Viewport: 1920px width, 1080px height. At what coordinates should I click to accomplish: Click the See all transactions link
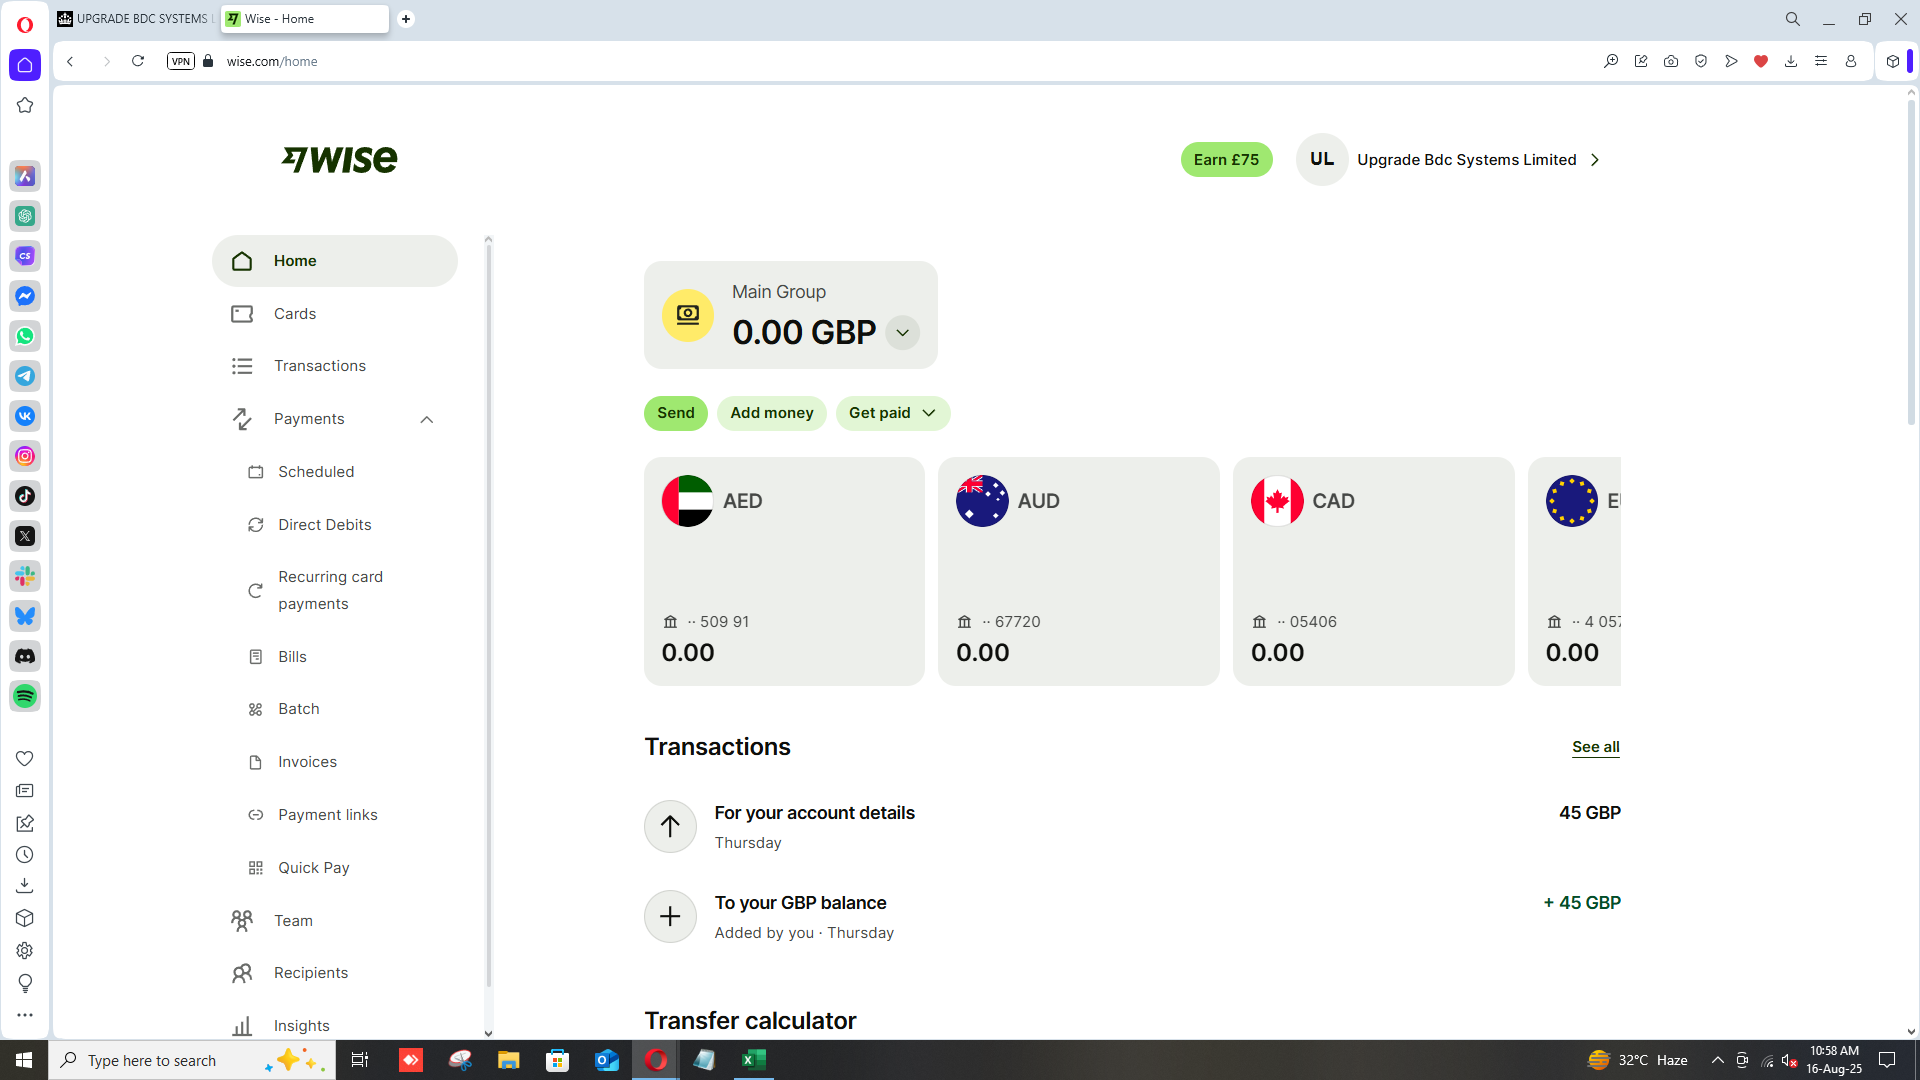tap(1596, 747)
